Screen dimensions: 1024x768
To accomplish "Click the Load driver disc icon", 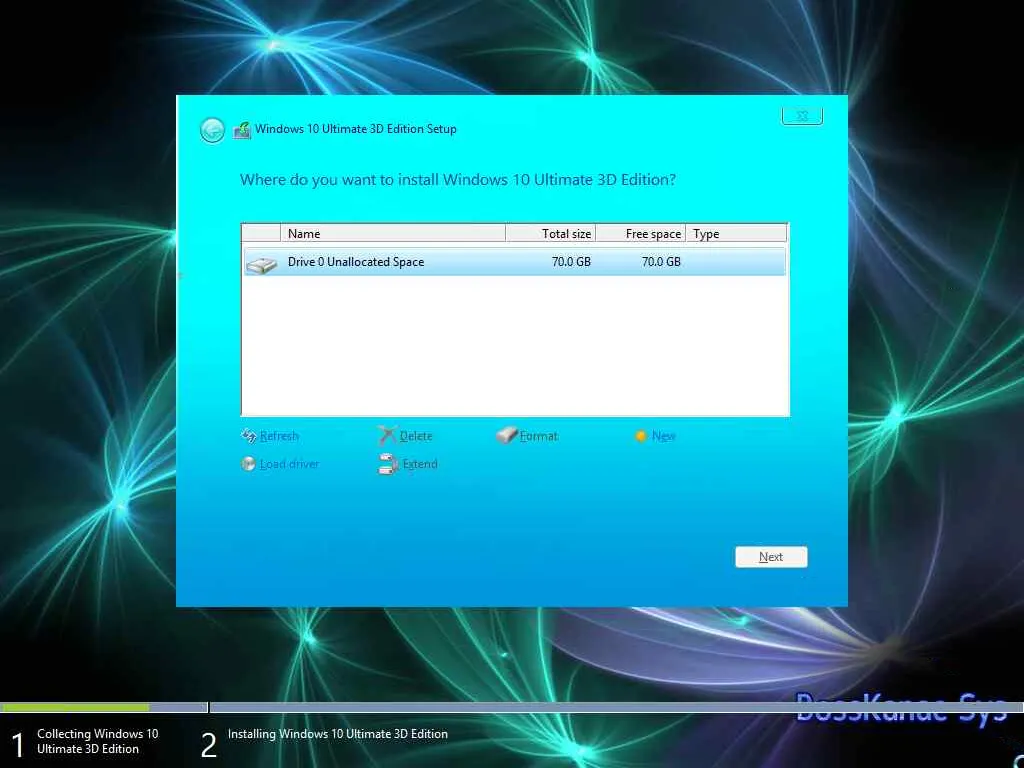I will tap(248, 464).
